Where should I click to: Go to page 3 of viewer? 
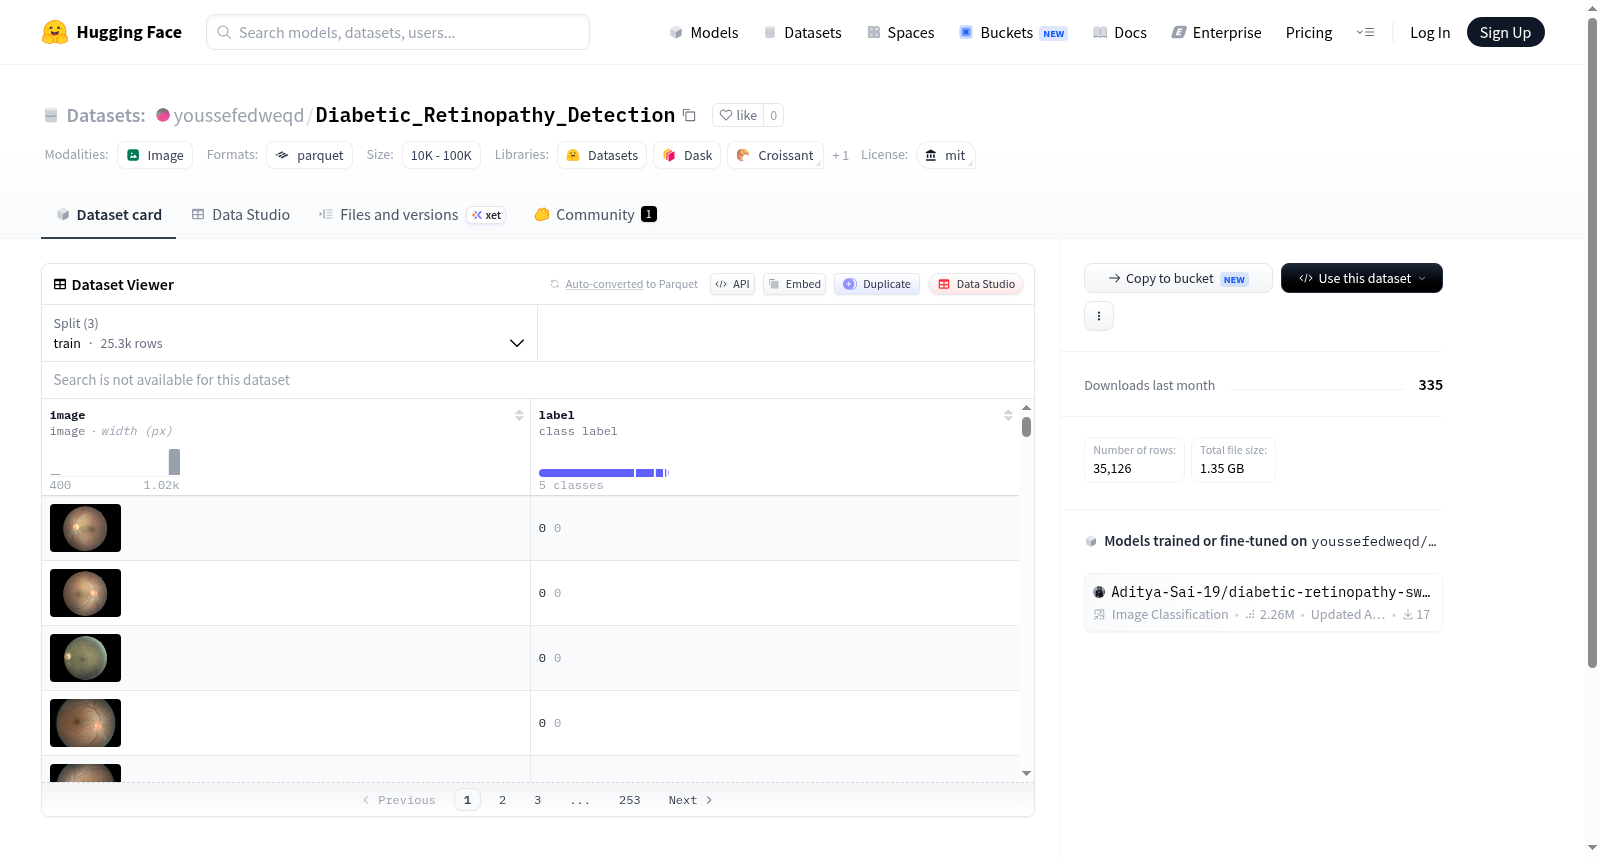[x=537, y=800]
